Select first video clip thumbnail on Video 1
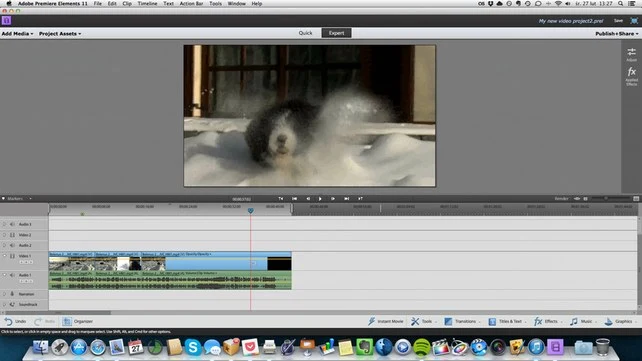642x361 pixels. pyautogui.click(x=71, y=264)
